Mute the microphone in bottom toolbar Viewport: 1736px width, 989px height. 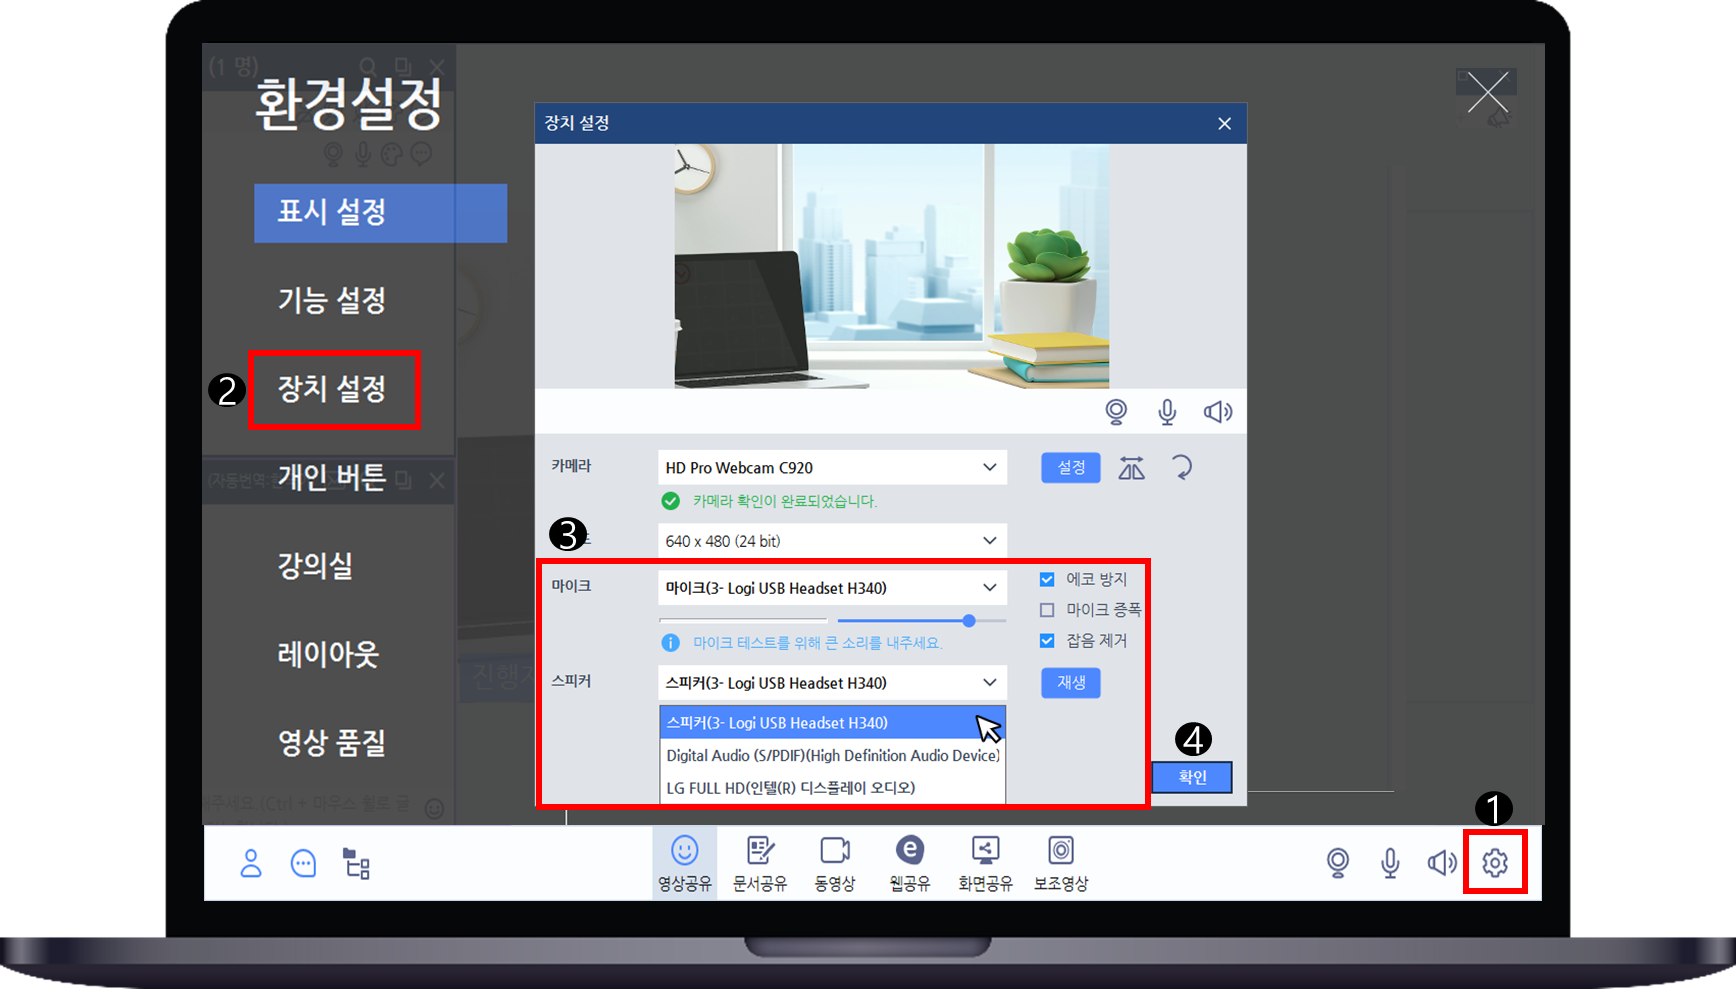[1390, 862]
